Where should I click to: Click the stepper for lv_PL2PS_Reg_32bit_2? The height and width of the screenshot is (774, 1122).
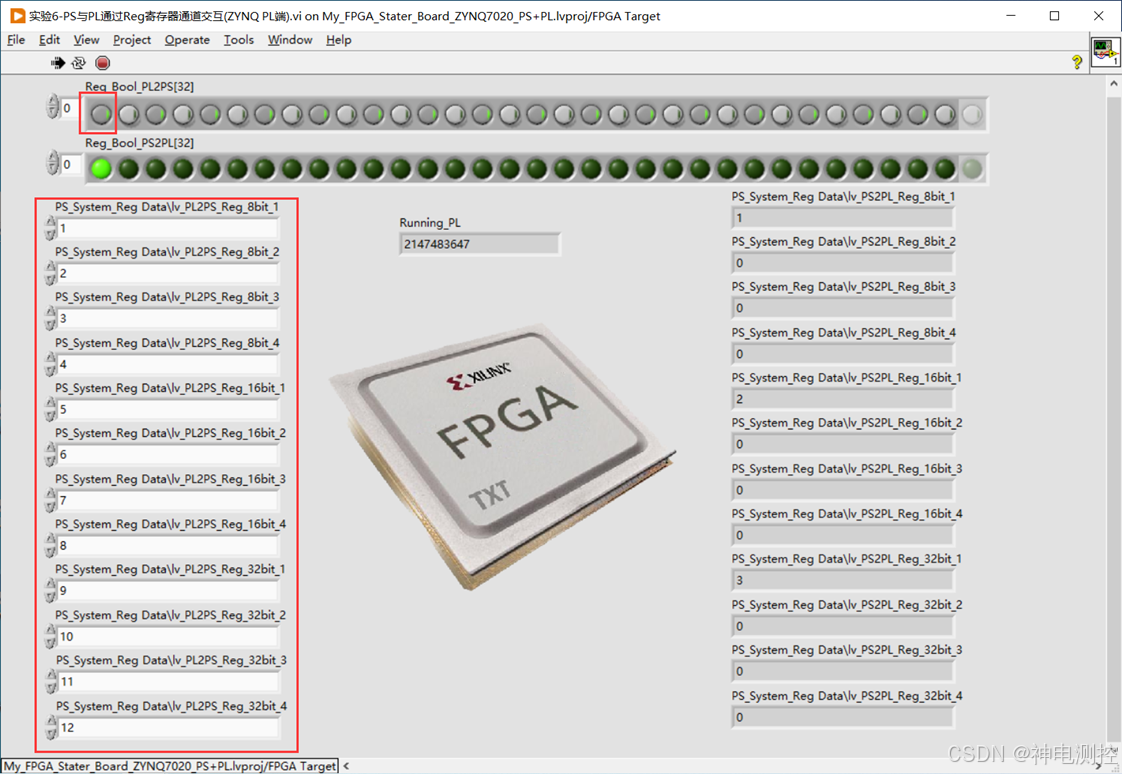[x=50, y=636]
